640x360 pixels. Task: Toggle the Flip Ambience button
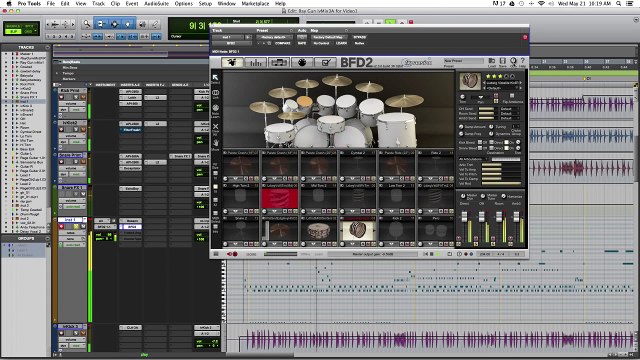(512, 96)
